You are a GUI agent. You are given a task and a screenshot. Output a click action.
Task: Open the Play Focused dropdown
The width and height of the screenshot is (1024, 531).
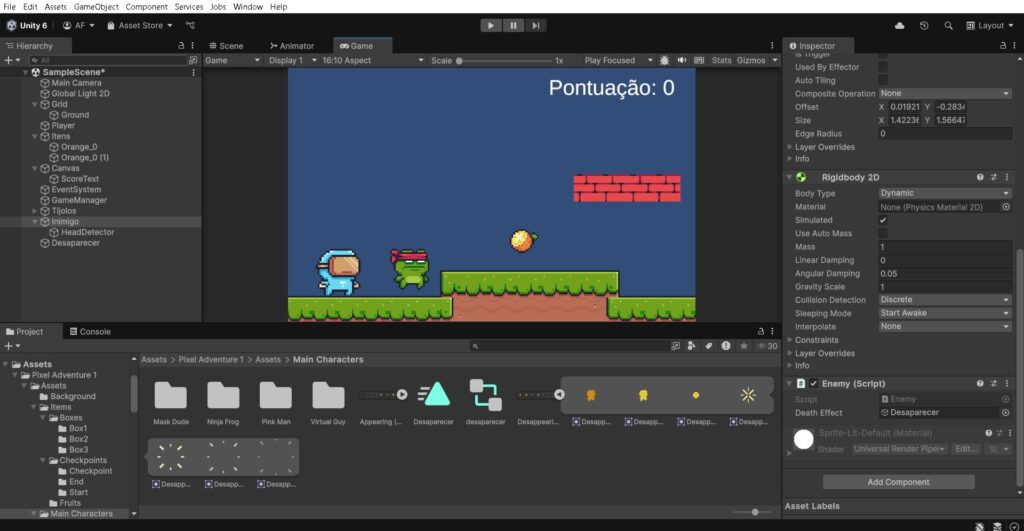tap(618, 60)
